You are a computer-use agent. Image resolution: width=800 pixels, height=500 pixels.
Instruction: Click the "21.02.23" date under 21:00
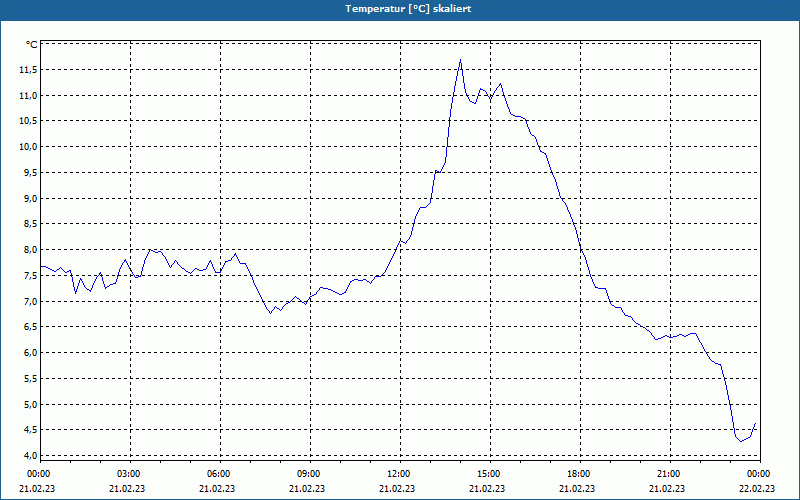click(x=667, y=488)
